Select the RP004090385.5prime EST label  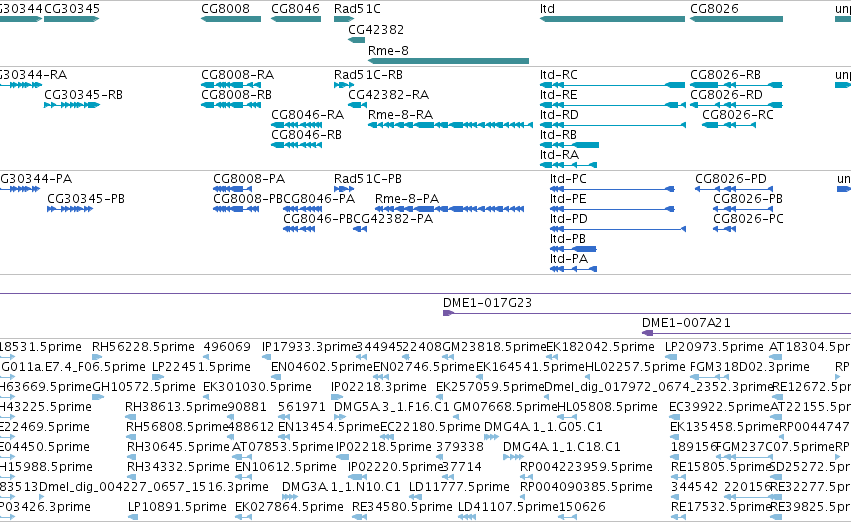click(586, 487)
